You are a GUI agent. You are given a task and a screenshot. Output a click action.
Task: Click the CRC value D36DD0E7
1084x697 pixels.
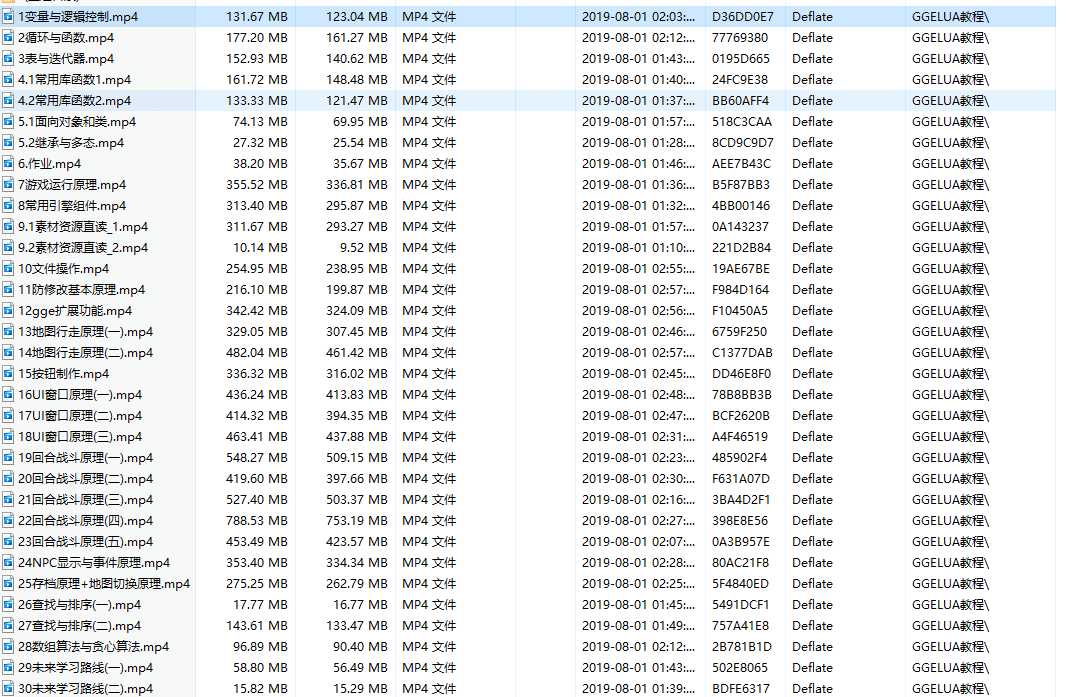[x=741, y=16]
